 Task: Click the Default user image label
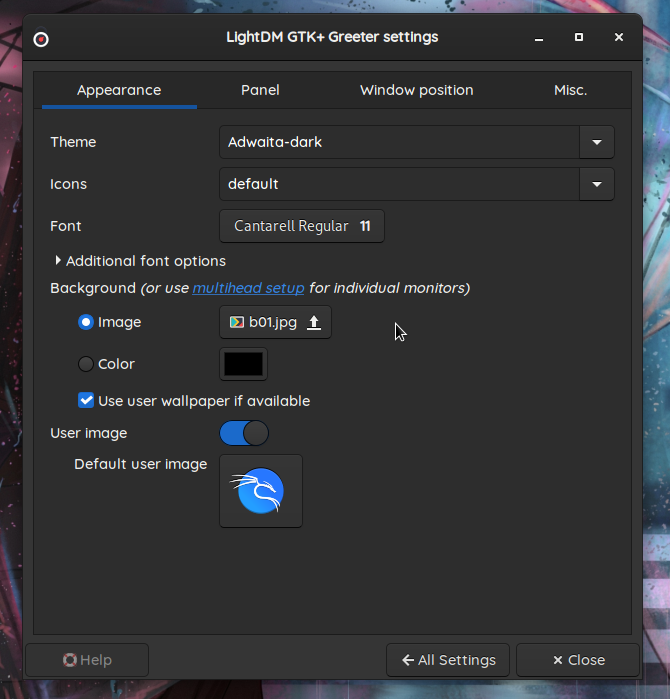pyautogui.click(x=140, y=464)
